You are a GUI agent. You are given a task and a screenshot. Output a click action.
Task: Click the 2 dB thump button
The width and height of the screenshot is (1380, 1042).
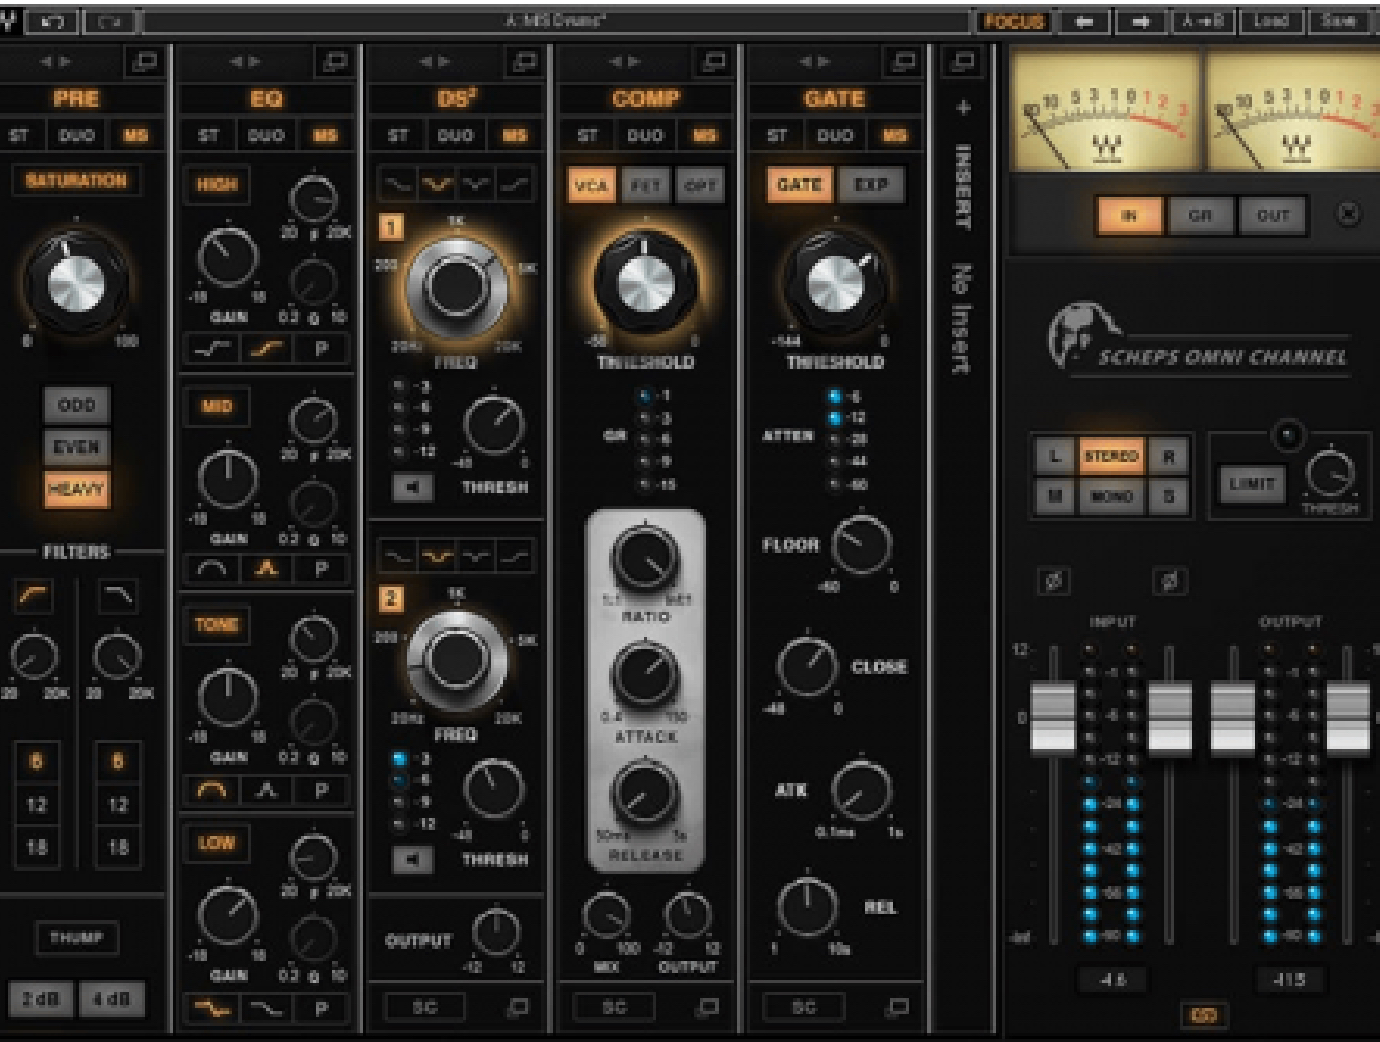coord(40,998)
